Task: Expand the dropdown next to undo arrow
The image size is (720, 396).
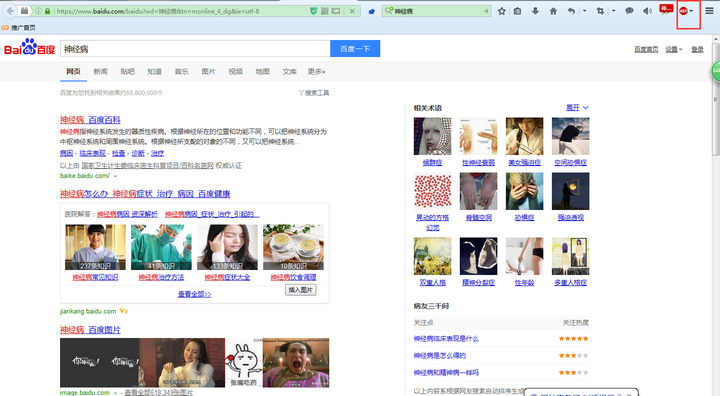Action: pyautogui.click(x=585, y=11)
